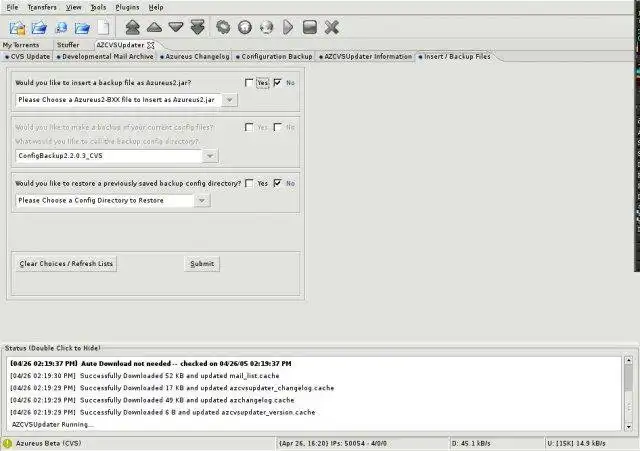Open the Config Directory to Restore dropdown
The height and width of the screenshot is (451, 640).
202,200
